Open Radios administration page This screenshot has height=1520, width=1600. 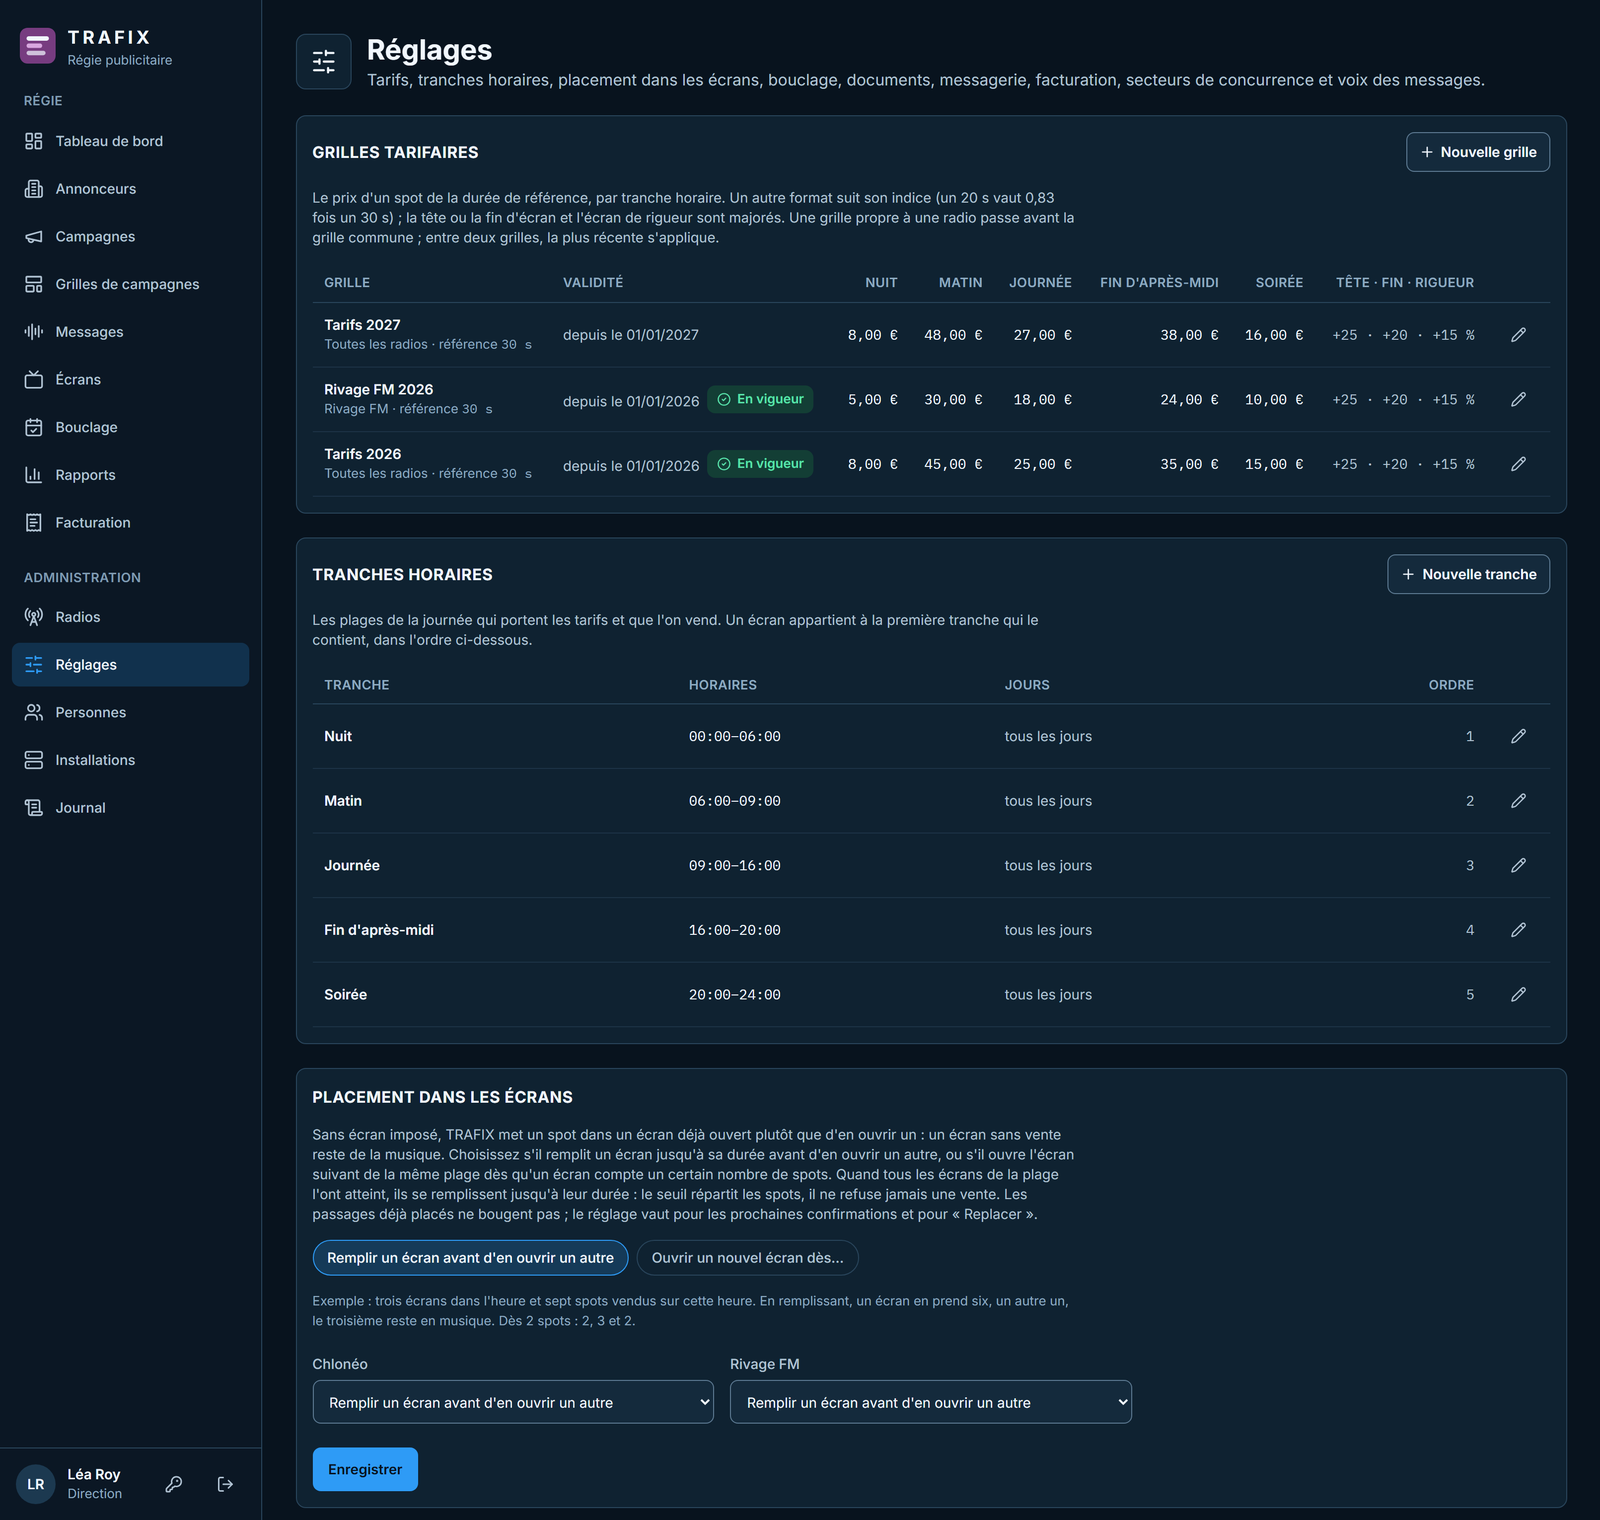[x=130, y=617]
